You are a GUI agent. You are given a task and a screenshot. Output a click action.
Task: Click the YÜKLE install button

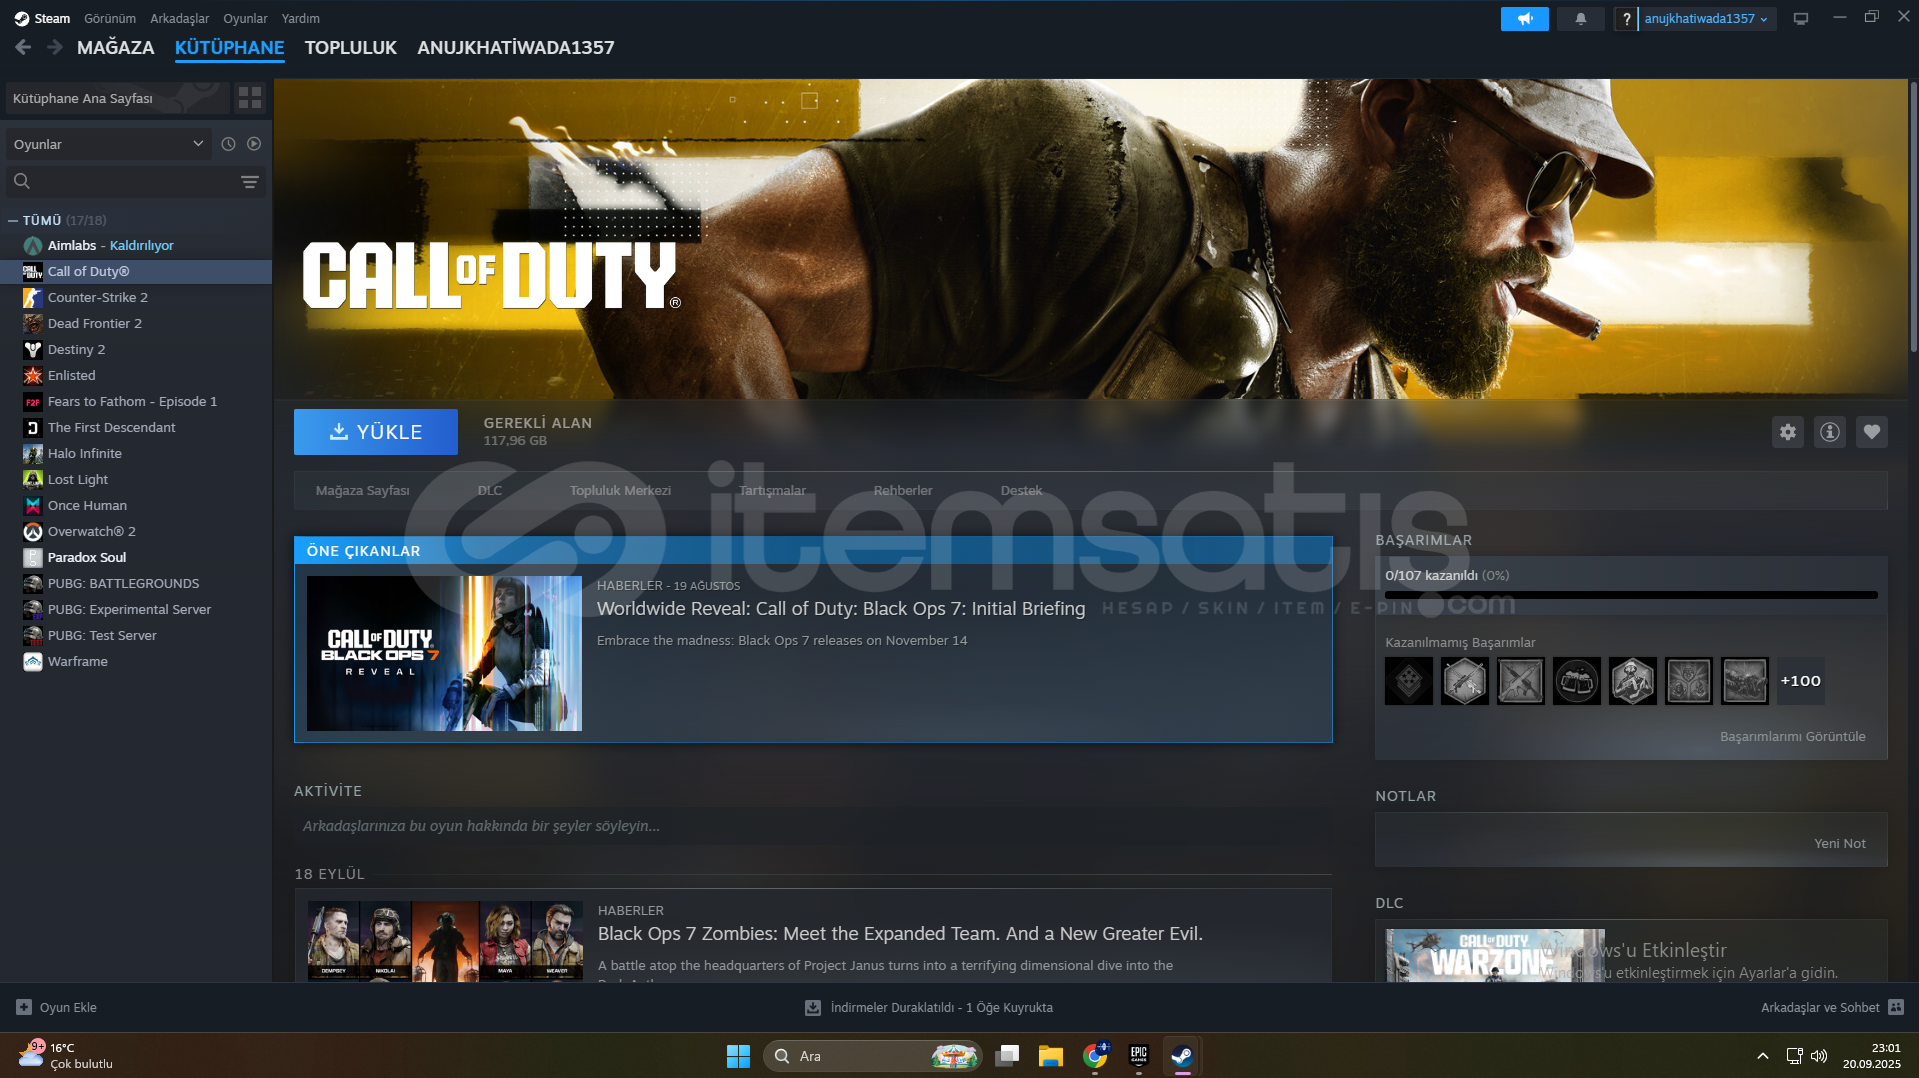pos(376,432)
